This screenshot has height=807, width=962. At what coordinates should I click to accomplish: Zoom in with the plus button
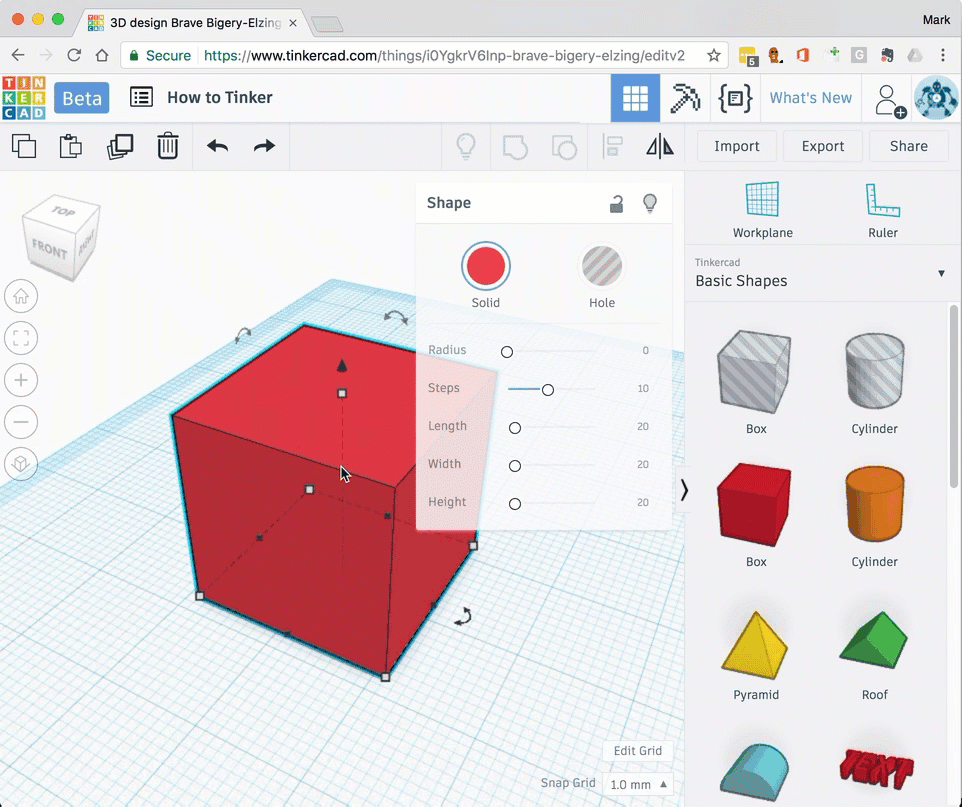21,380
